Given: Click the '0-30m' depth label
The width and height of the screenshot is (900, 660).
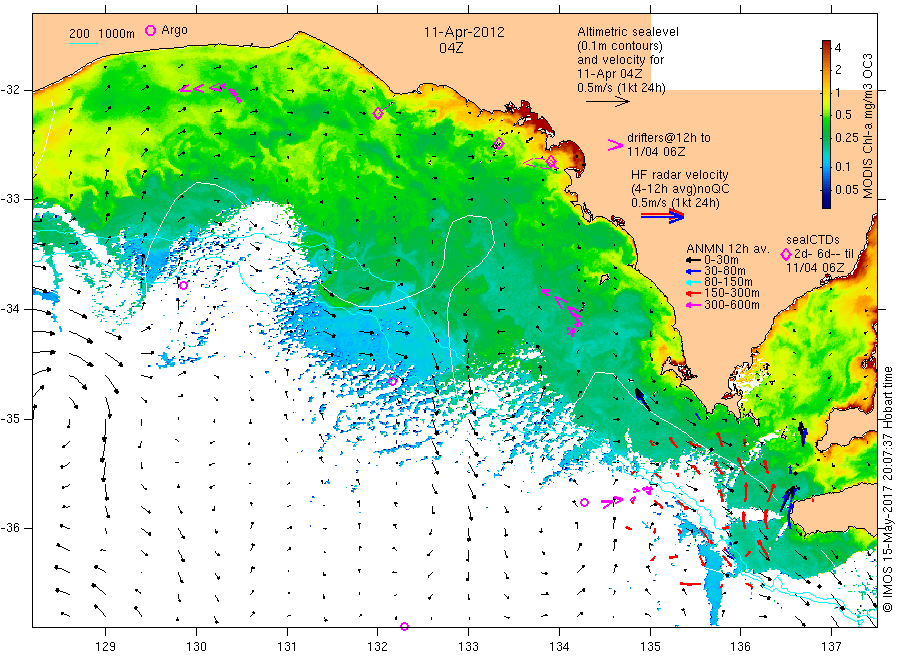Looking at the screenshot, I should [x=722, y=261].
